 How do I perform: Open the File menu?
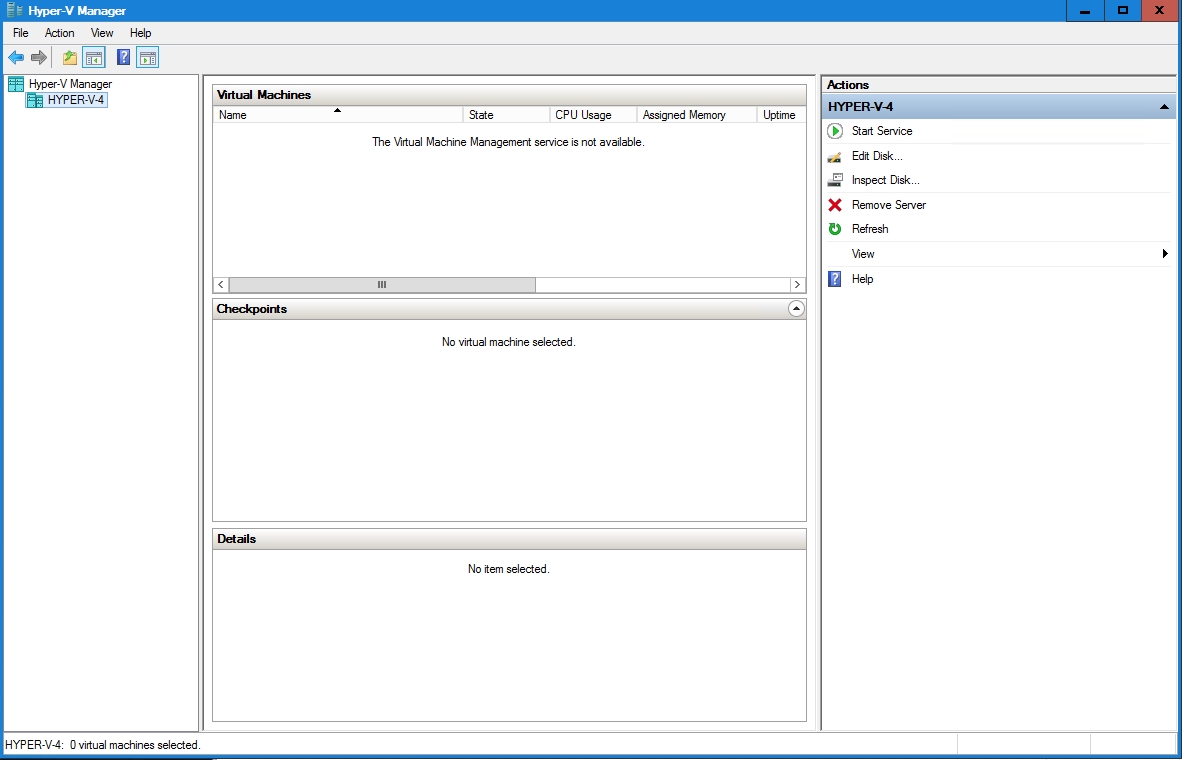[21, 33]
